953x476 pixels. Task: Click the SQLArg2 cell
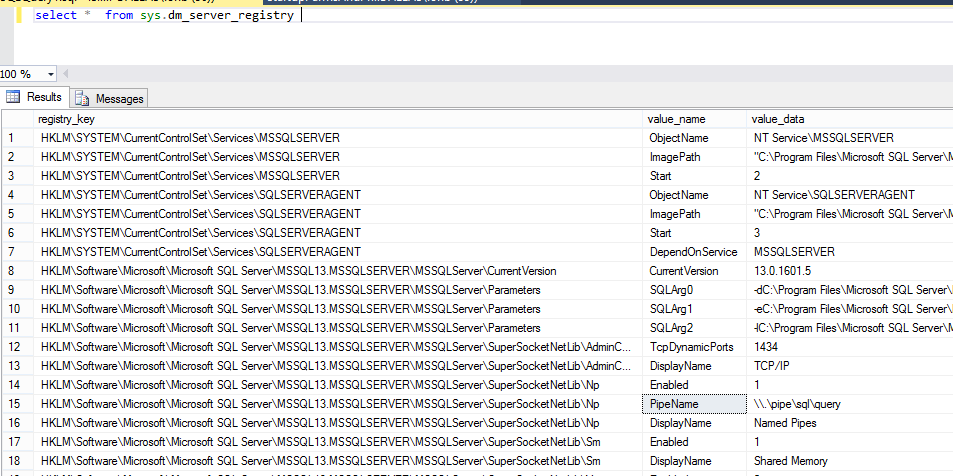pyautogui.click(x=695, y=328)
